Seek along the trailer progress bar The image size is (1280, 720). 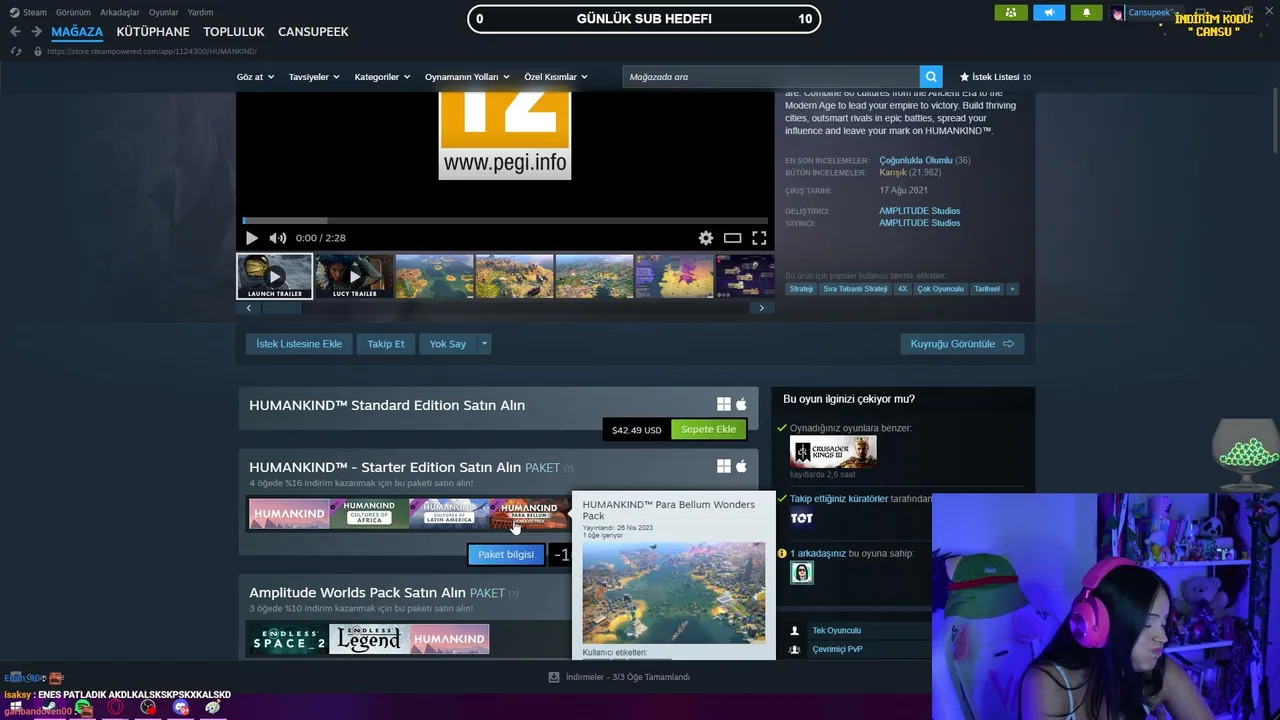click(x=505, y=220)
